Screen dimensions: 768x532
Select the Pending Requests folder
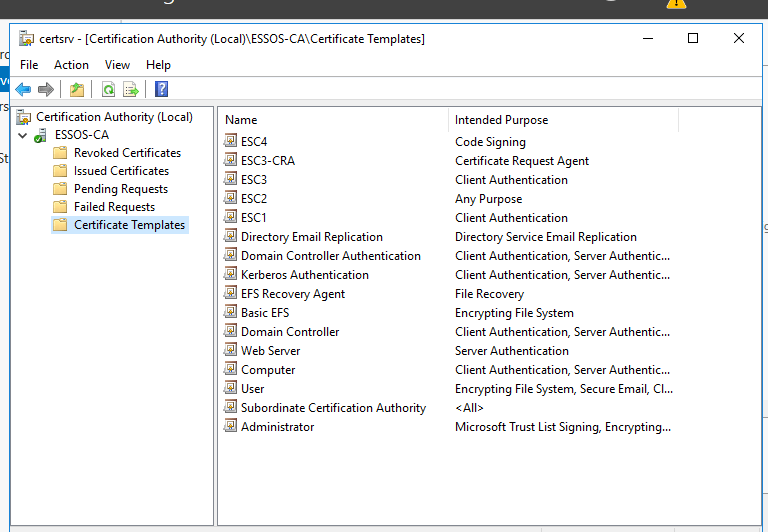coord(120,189)
